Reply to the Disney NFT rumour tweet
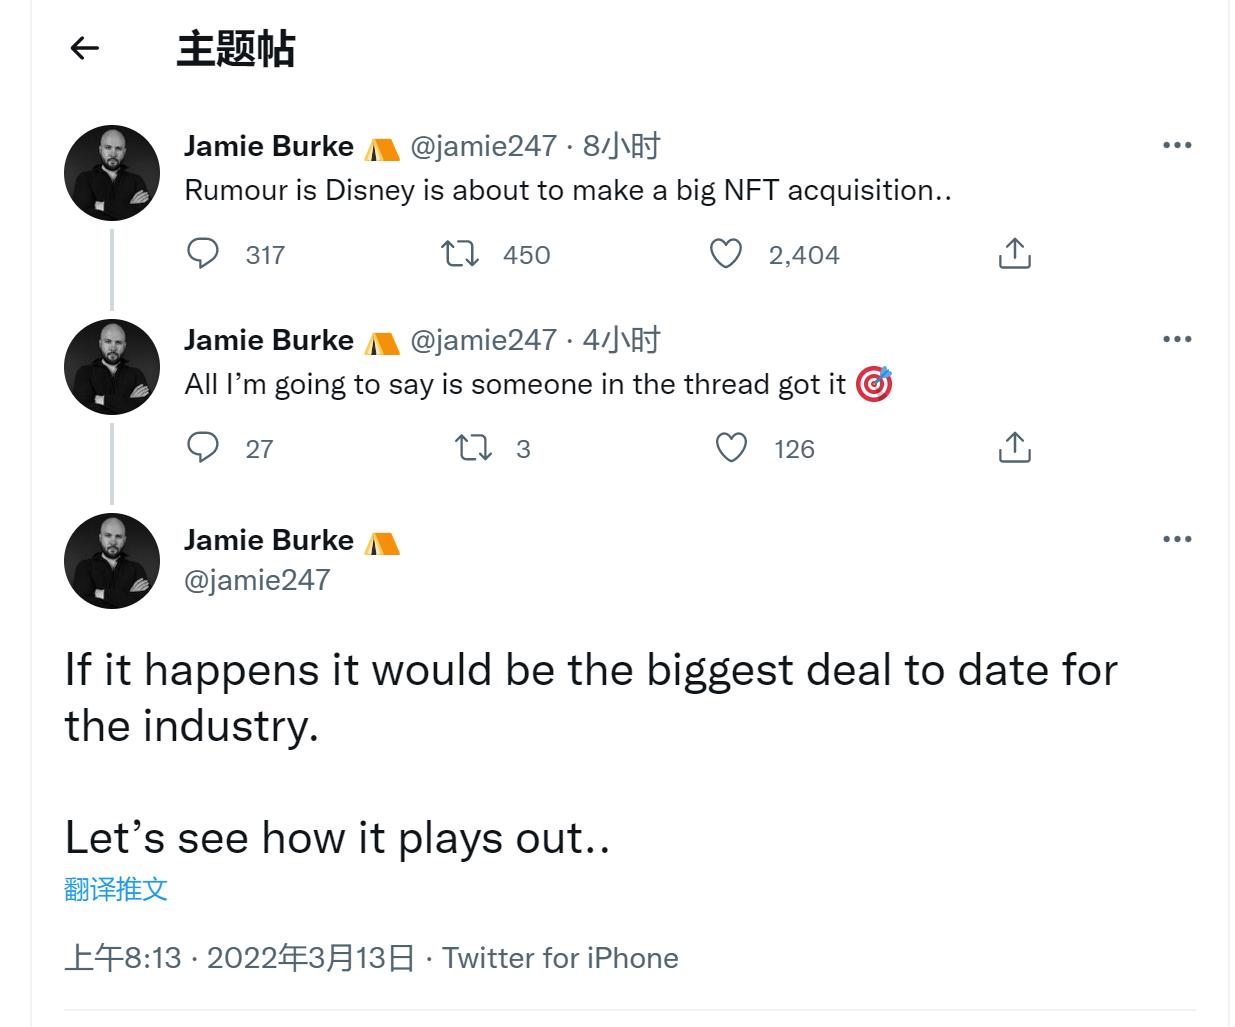1235x1027 pixels. point(203,254)
